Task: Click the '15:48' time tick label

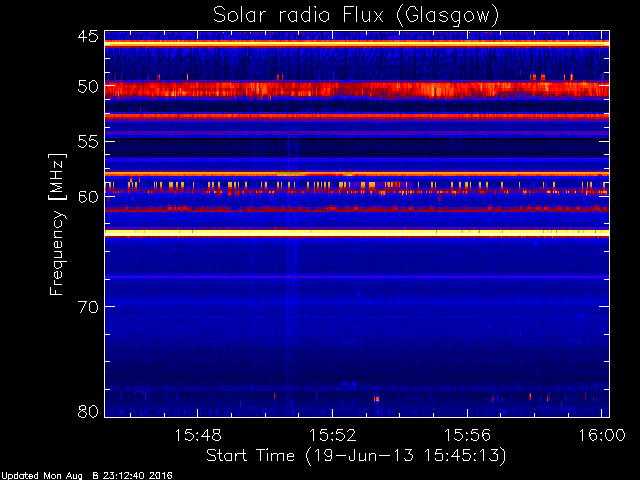Action: point(198,435)
